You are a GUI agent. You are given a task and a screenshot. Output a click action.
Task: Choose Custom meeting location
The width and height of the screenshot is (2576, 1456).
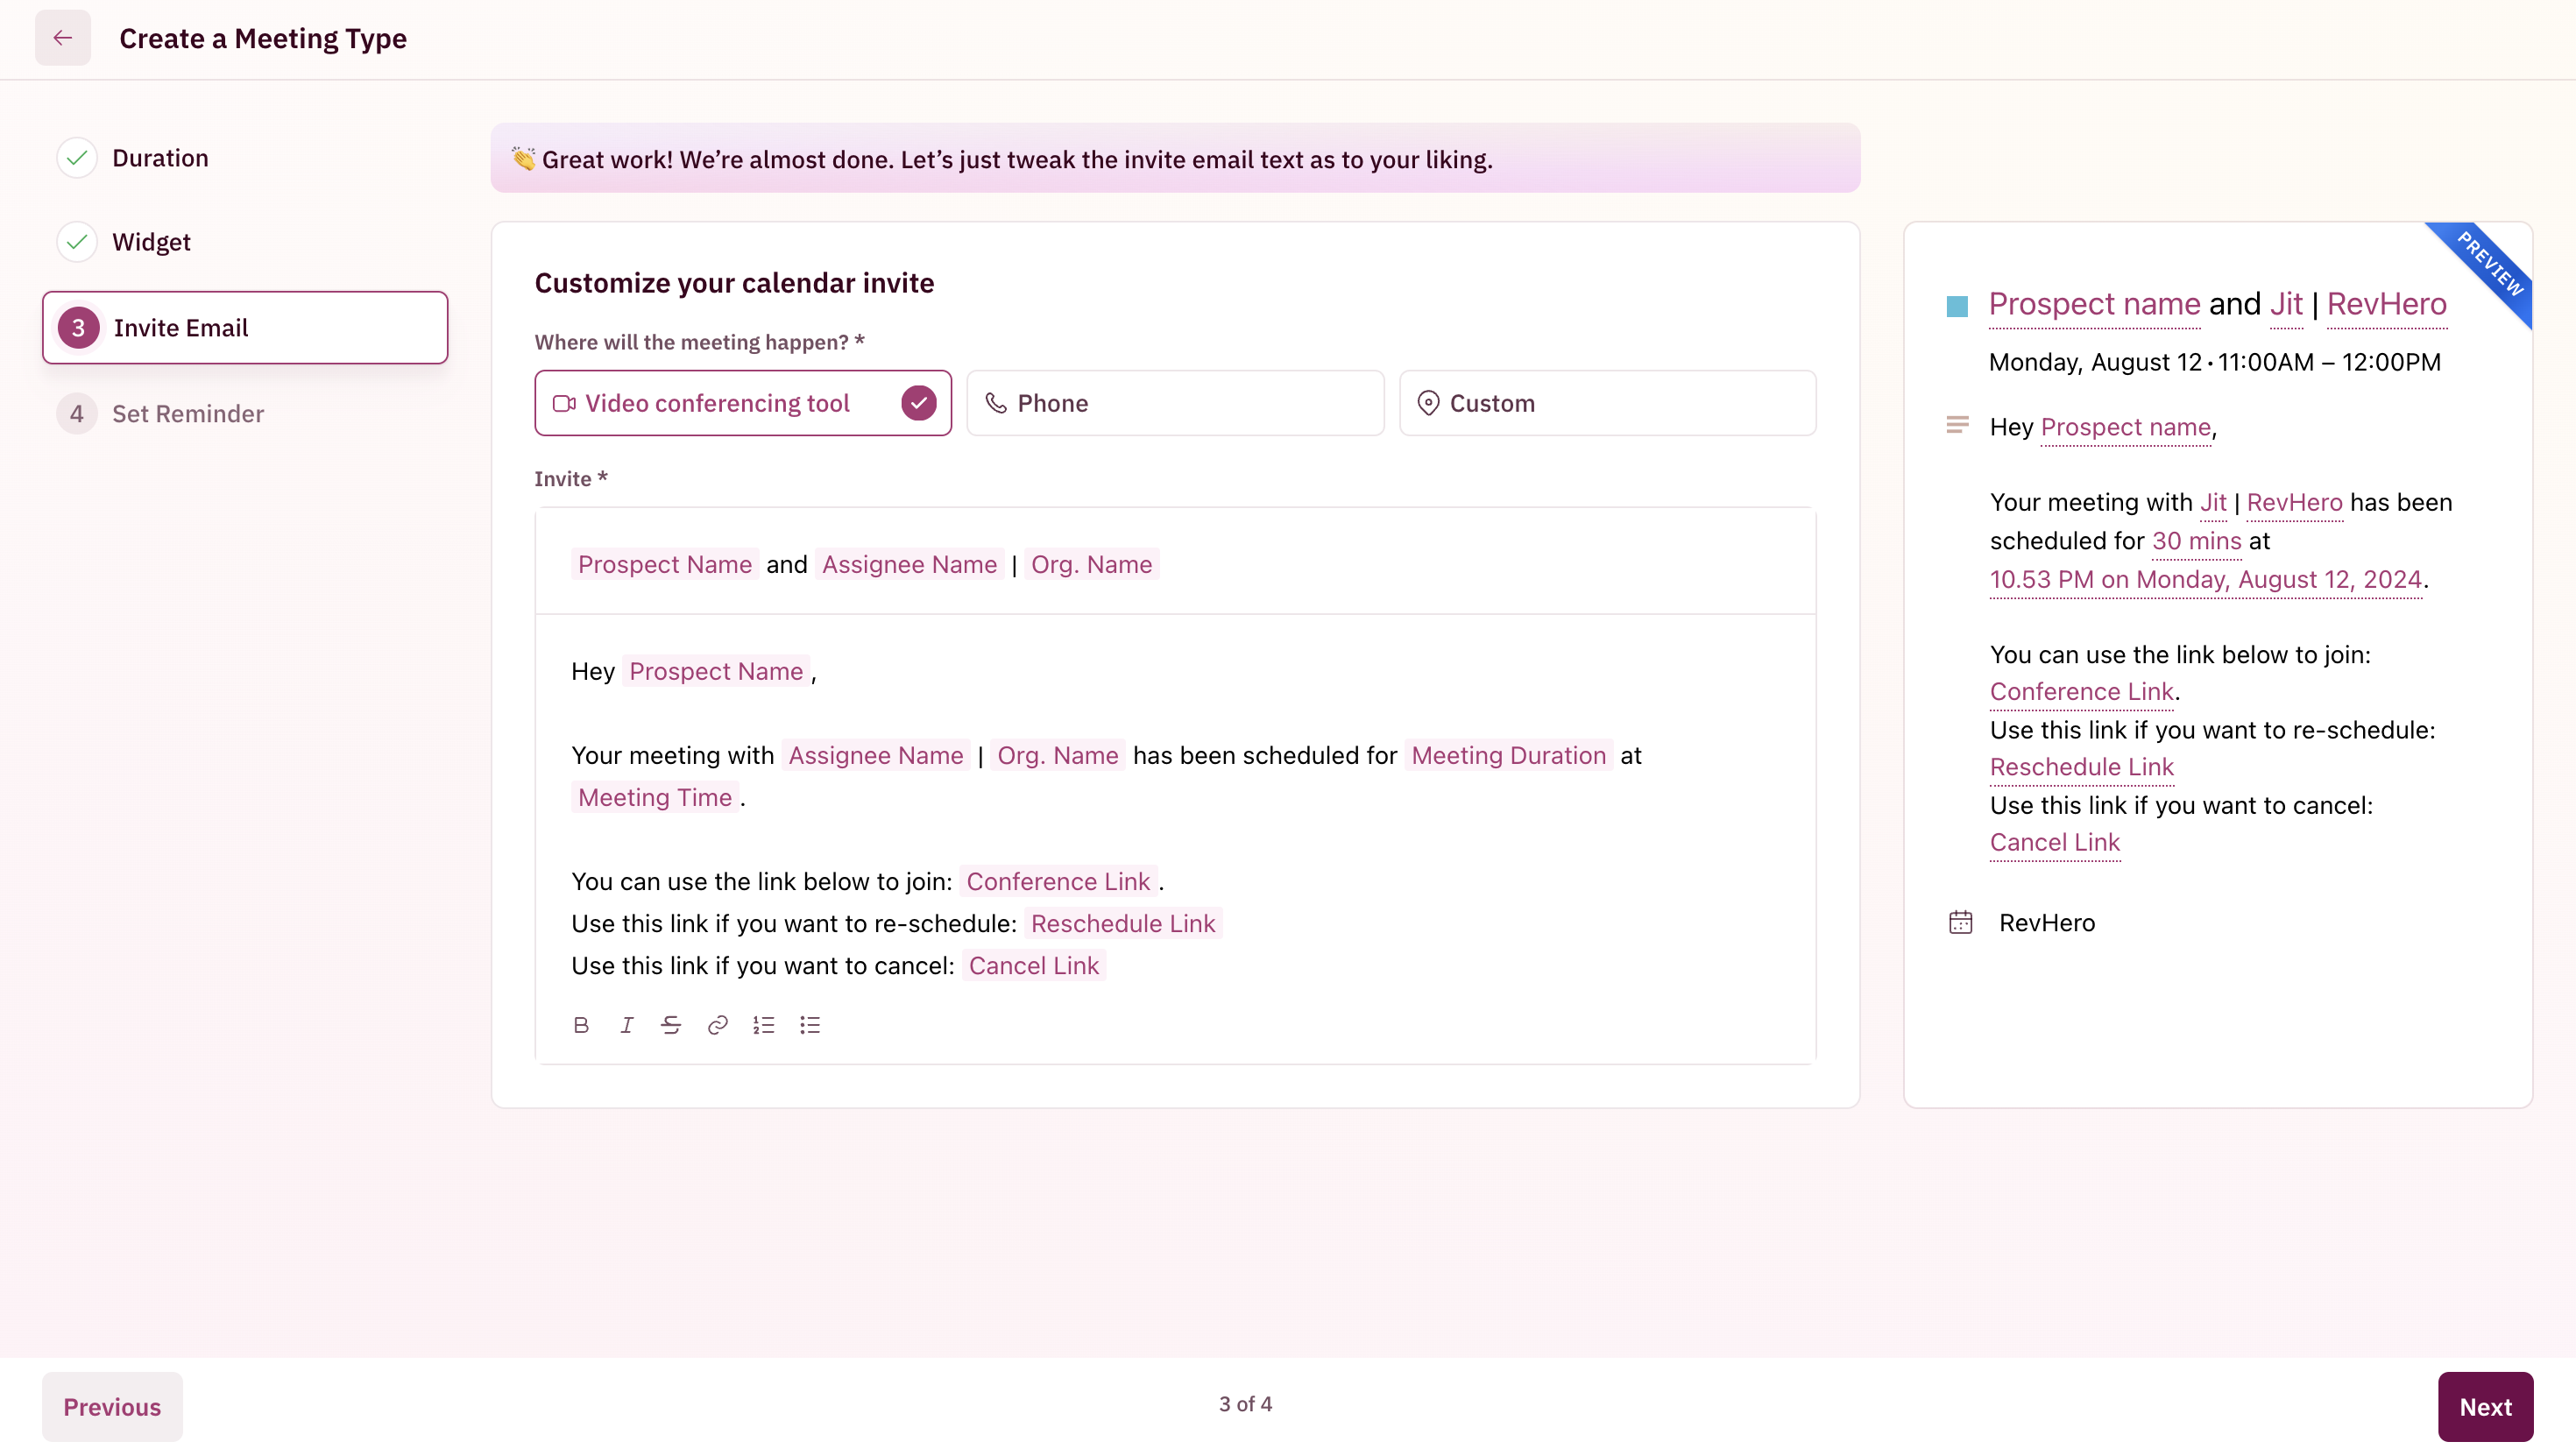[1607, 403]
